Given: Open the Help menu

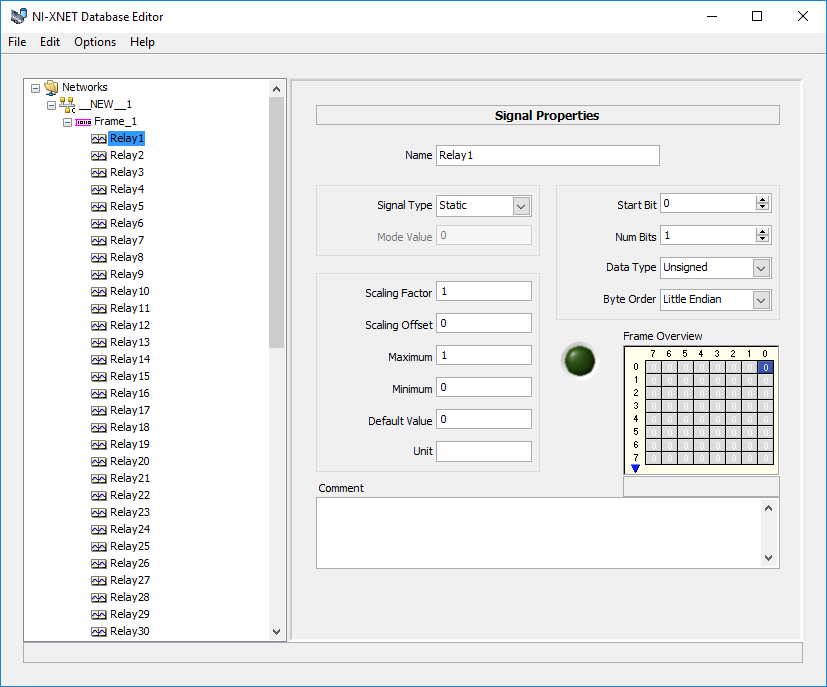Looking at the screenshot, I should (x=142, y=42).
